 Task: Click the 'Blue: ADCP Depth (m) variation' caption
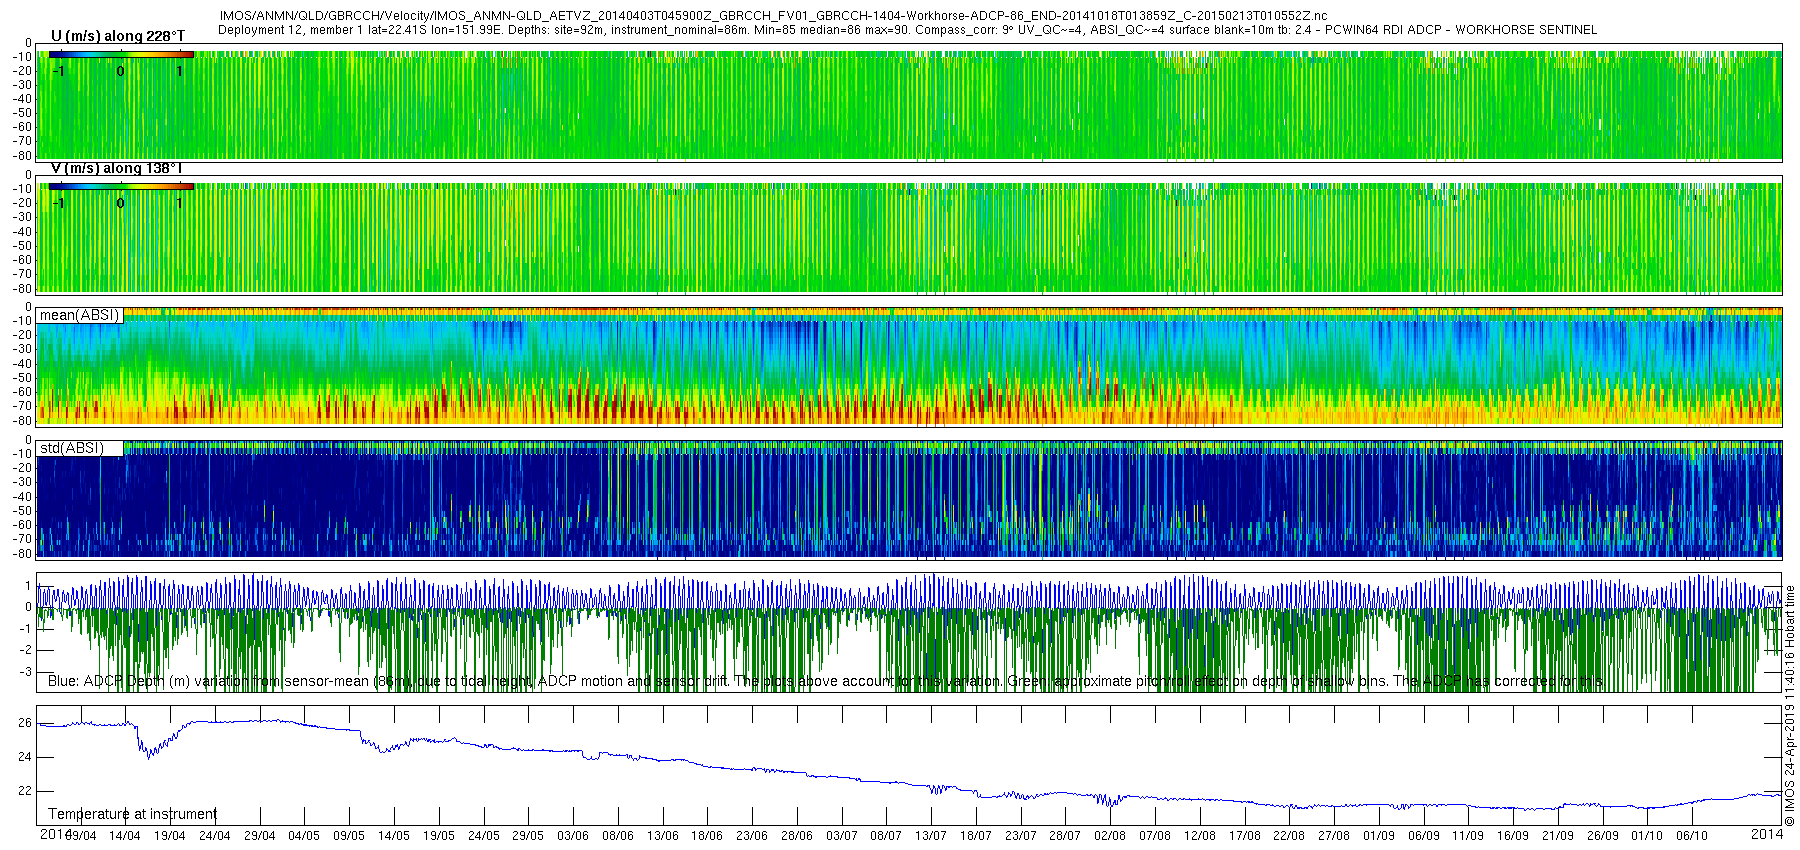pos(825,681)
